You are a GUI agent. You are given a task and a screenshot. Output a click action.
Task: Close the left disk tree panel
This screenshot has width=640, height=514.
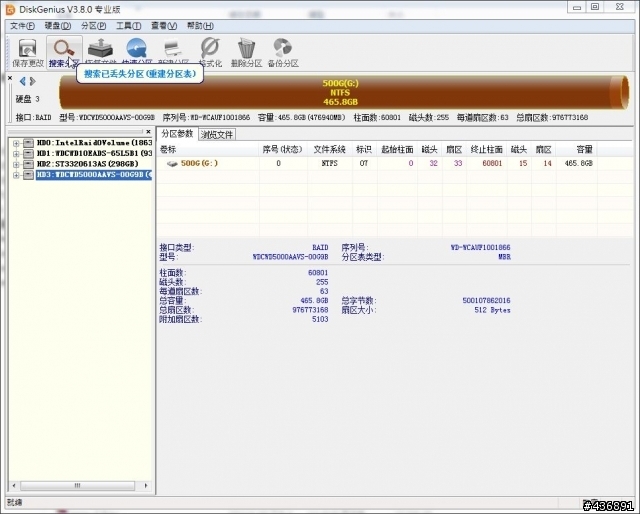(148, 131)
